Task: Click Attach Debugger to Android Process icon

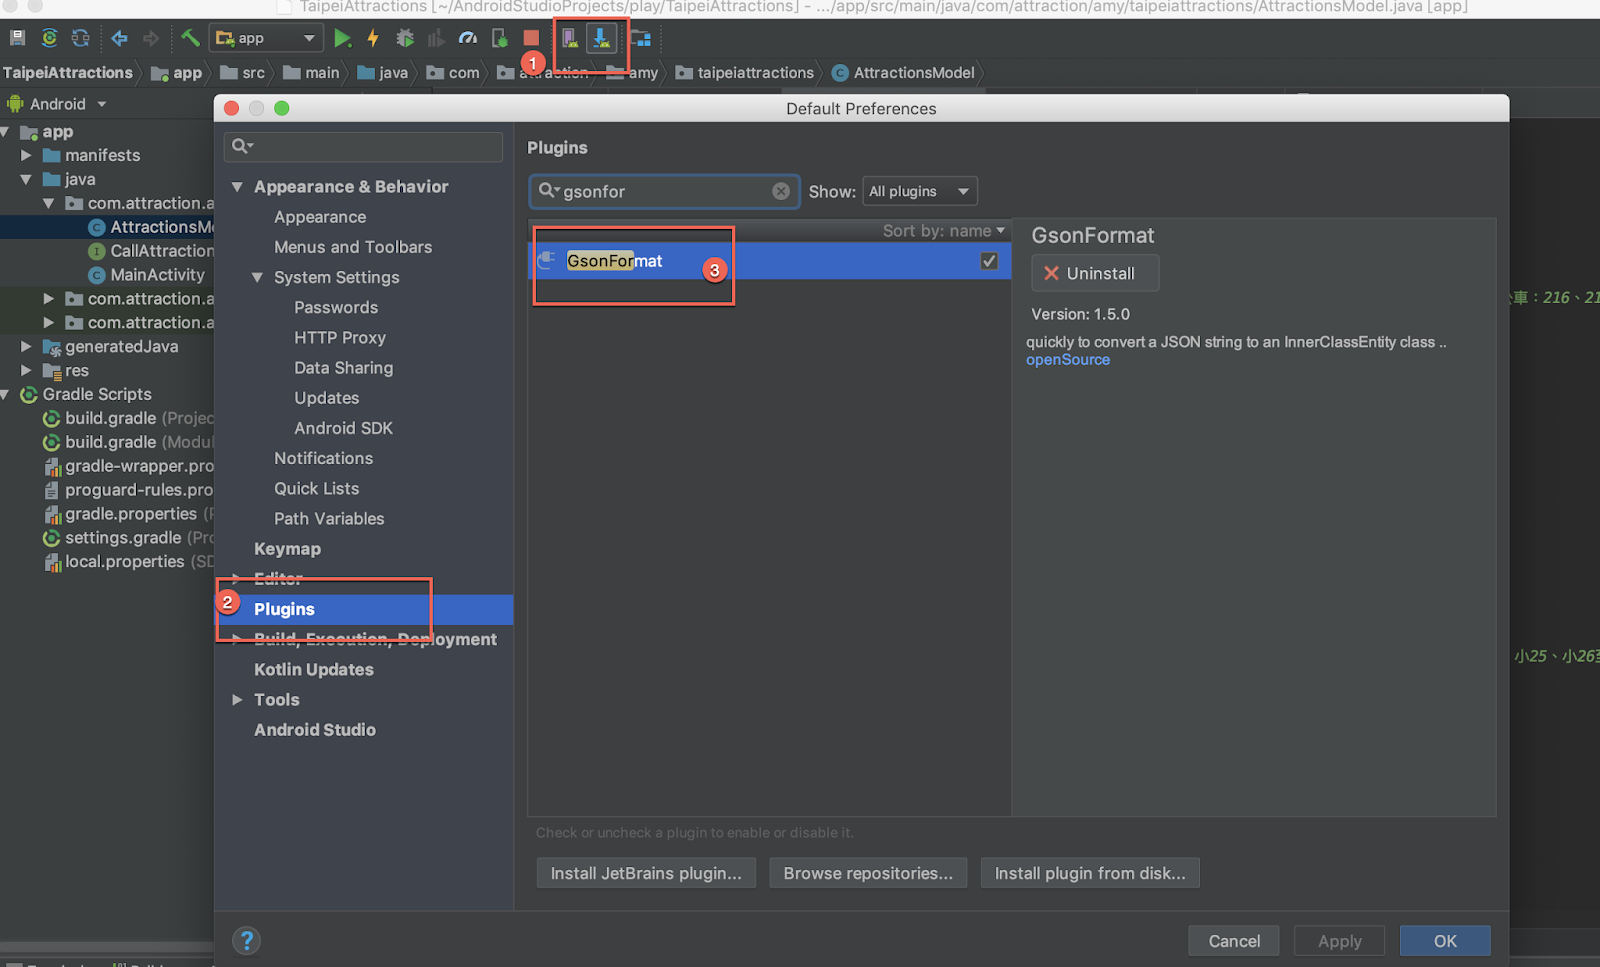Action: [x=500, y=38]
